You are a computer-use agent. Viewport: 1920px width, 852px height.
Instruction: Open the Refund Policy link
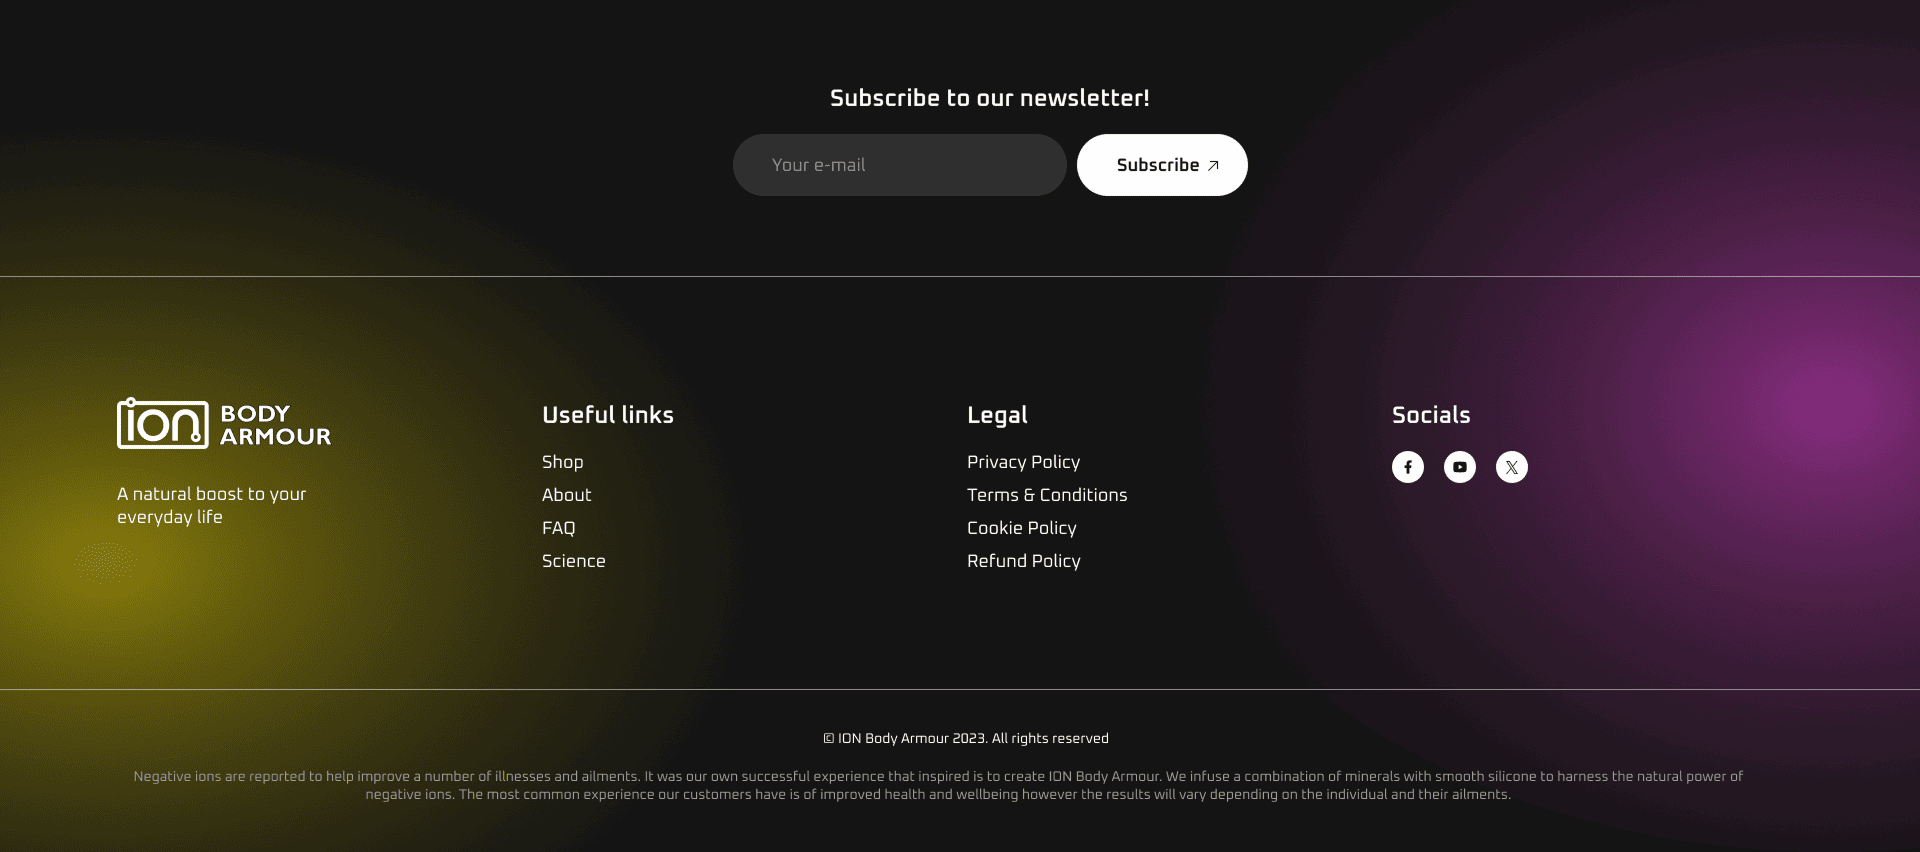(x=1024, y=561)
